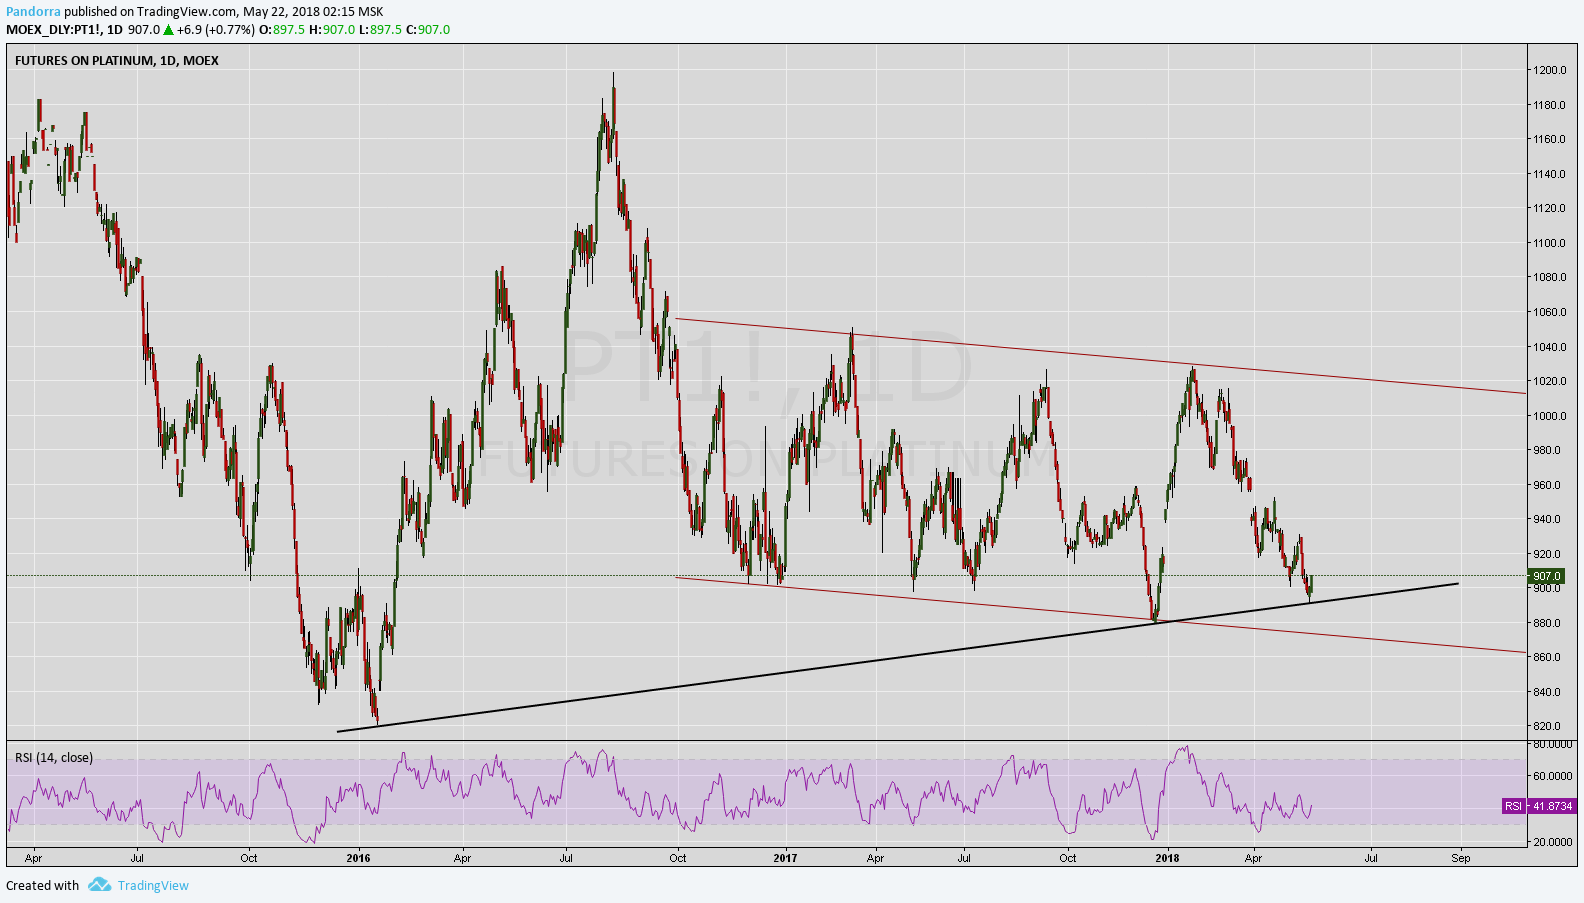1584x903 pixels.
Task: Click the 2016 time axis label
Action: click(358, 858)
